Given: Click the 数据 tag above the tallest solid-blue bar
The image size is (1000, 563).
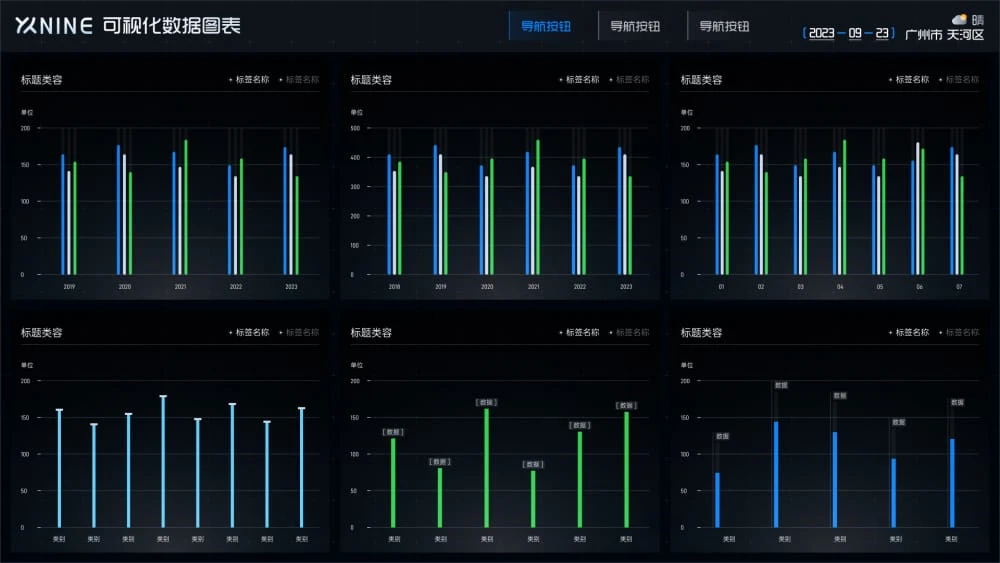Looking at the screenshot, I should [x=781, y=385].
